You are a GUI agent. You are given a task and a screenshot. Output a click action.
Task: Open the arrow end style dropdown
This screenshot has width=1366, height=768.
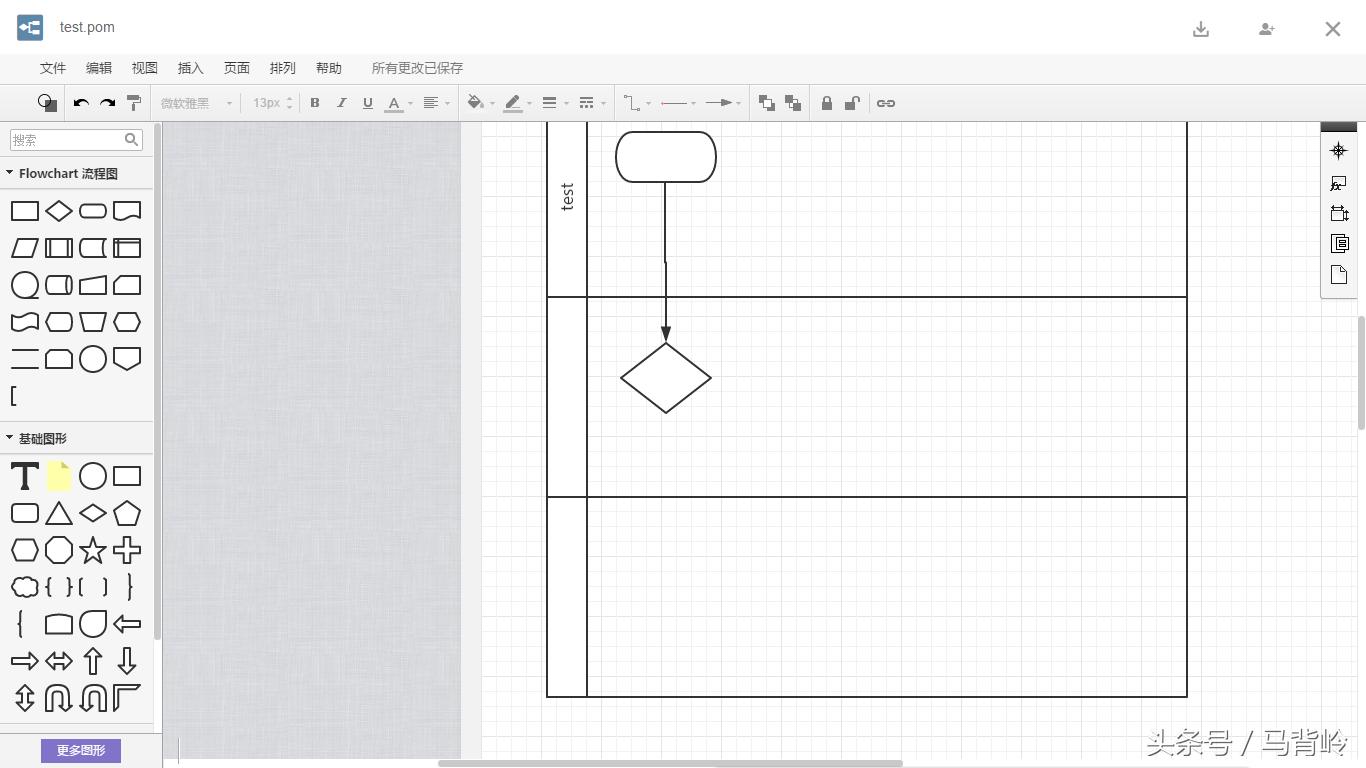click(723, 103)
